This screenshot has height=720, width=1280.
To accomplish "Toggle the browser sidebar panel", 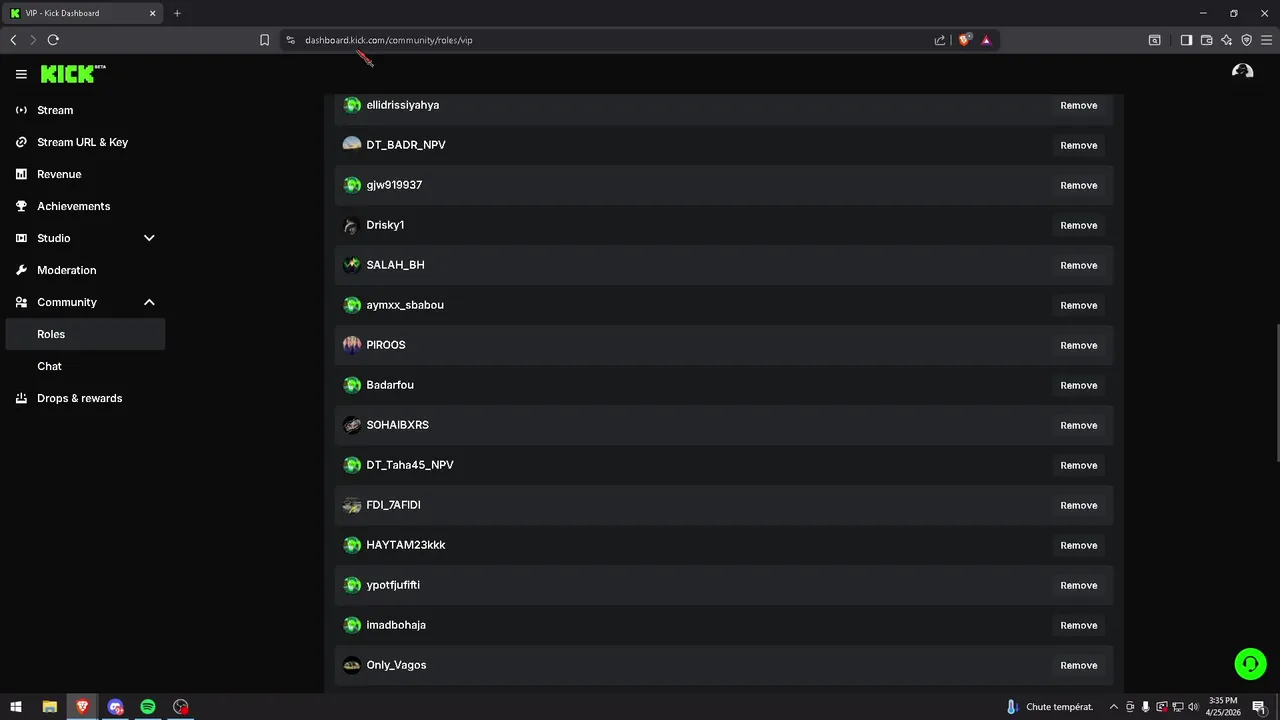I will [1186, 40].
